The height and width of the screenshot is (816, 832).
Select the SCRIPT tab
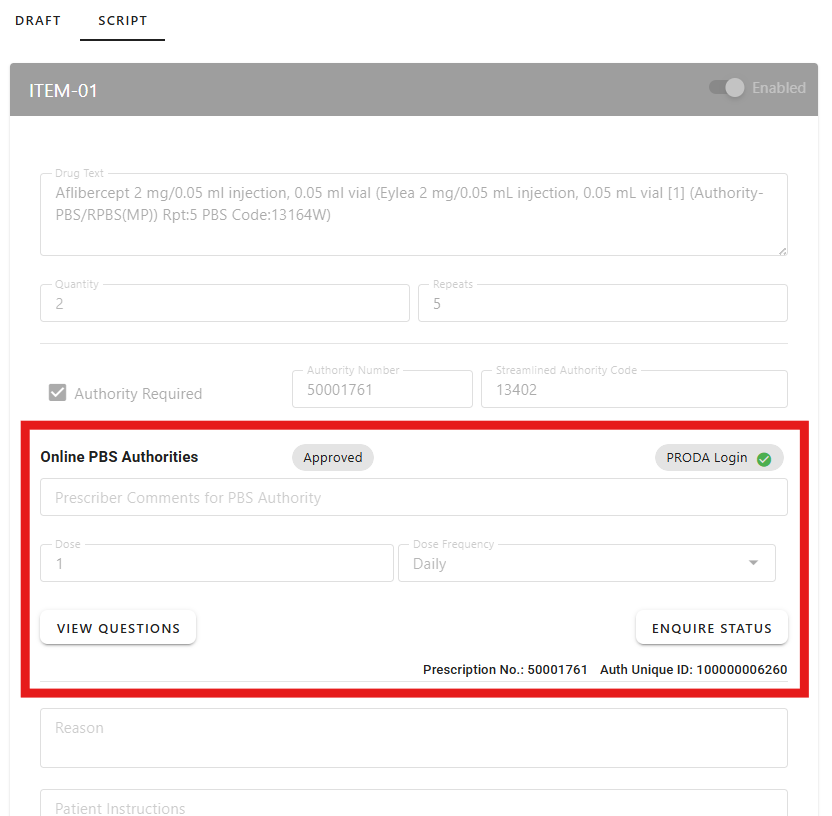click(122, 21)
